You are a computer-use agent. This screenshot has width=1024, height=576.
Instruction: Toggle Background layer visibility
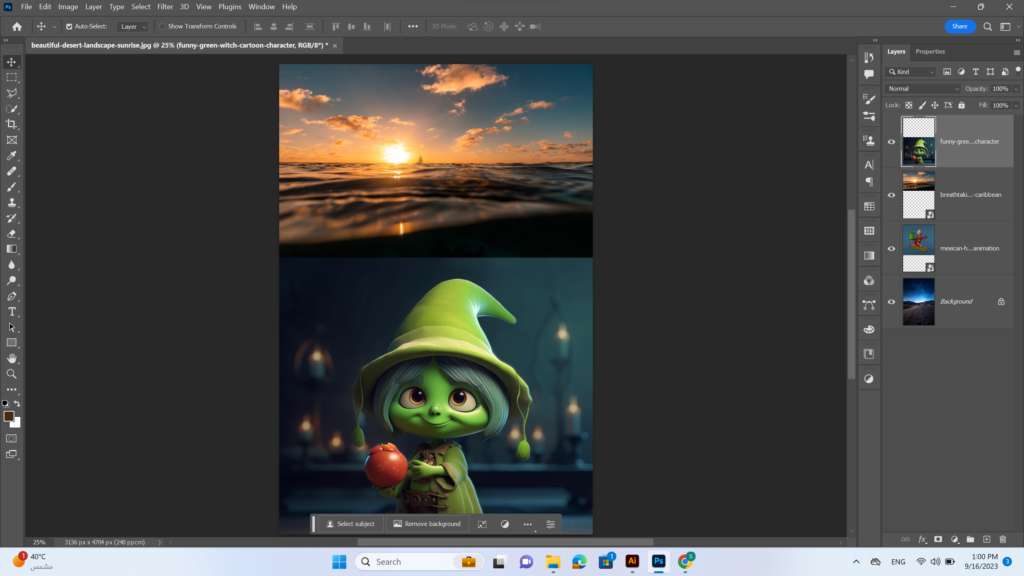pos(891,302)
